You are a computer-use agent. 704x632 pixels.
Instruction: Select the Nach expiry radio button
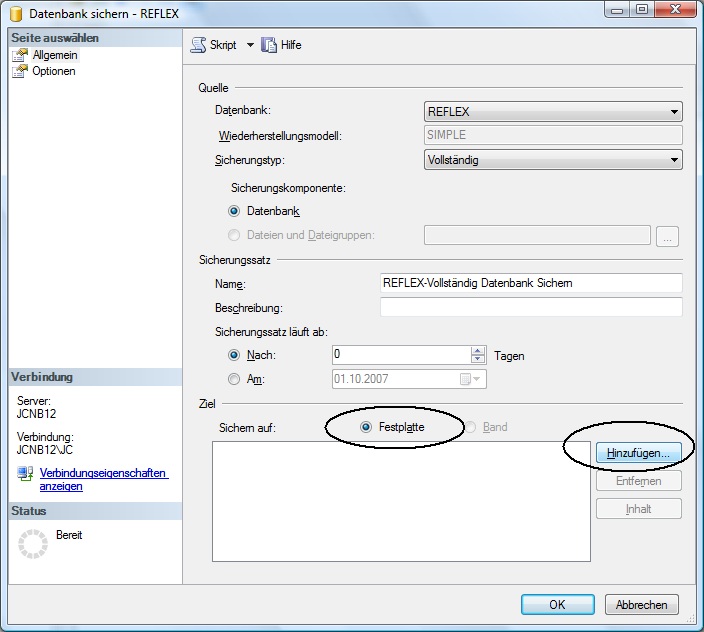(x=234, y=356)
